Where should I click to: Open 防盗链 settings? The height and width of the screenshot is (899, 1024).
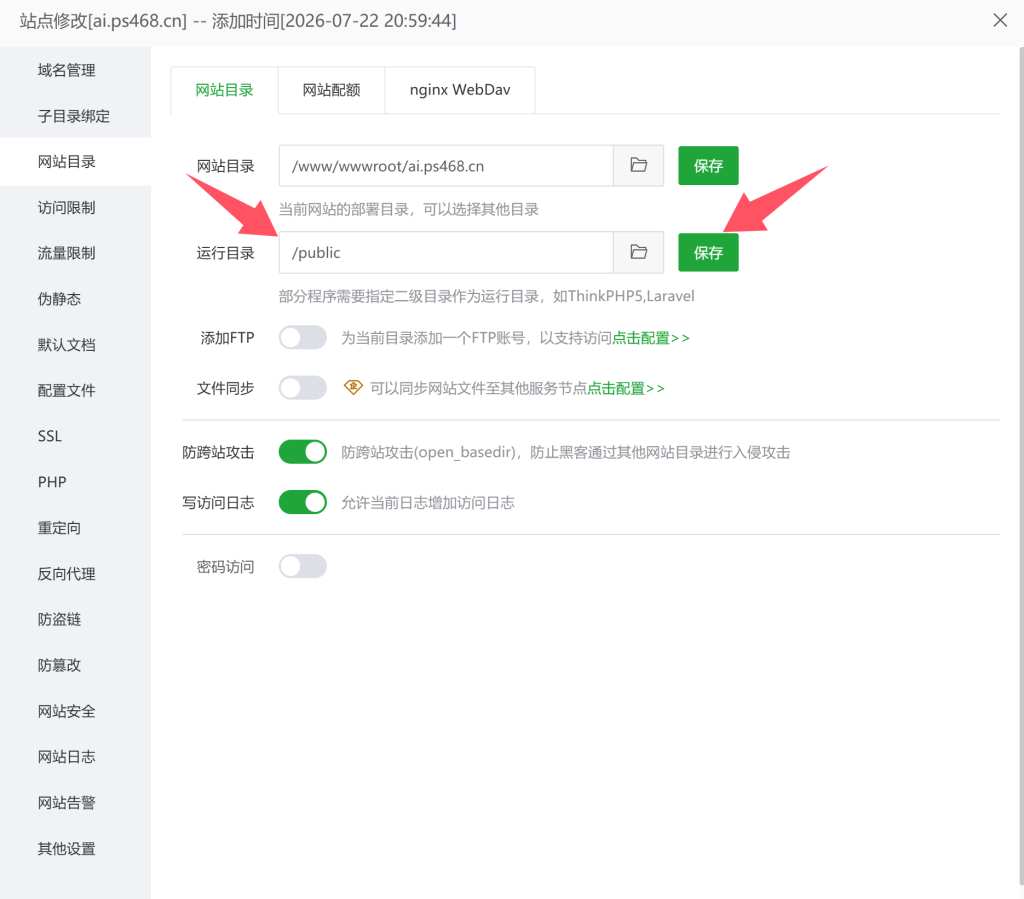pos(75,620)
